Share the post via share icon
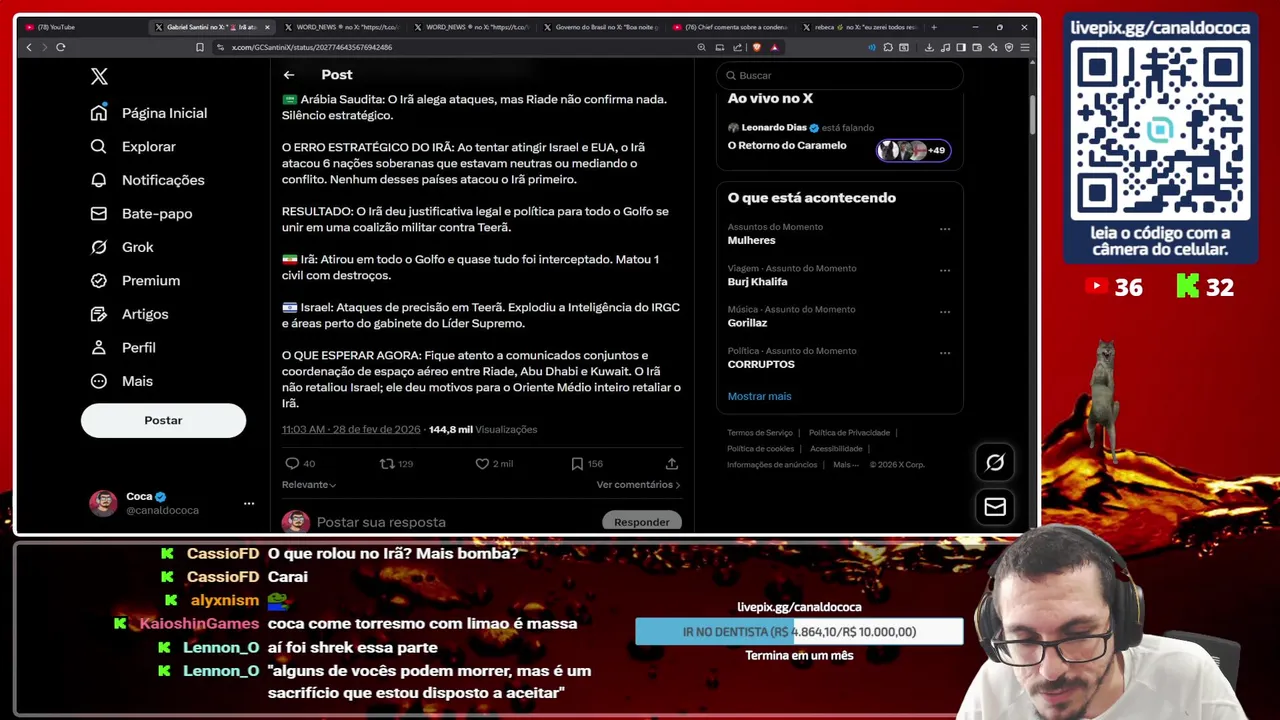 (672, 463)
